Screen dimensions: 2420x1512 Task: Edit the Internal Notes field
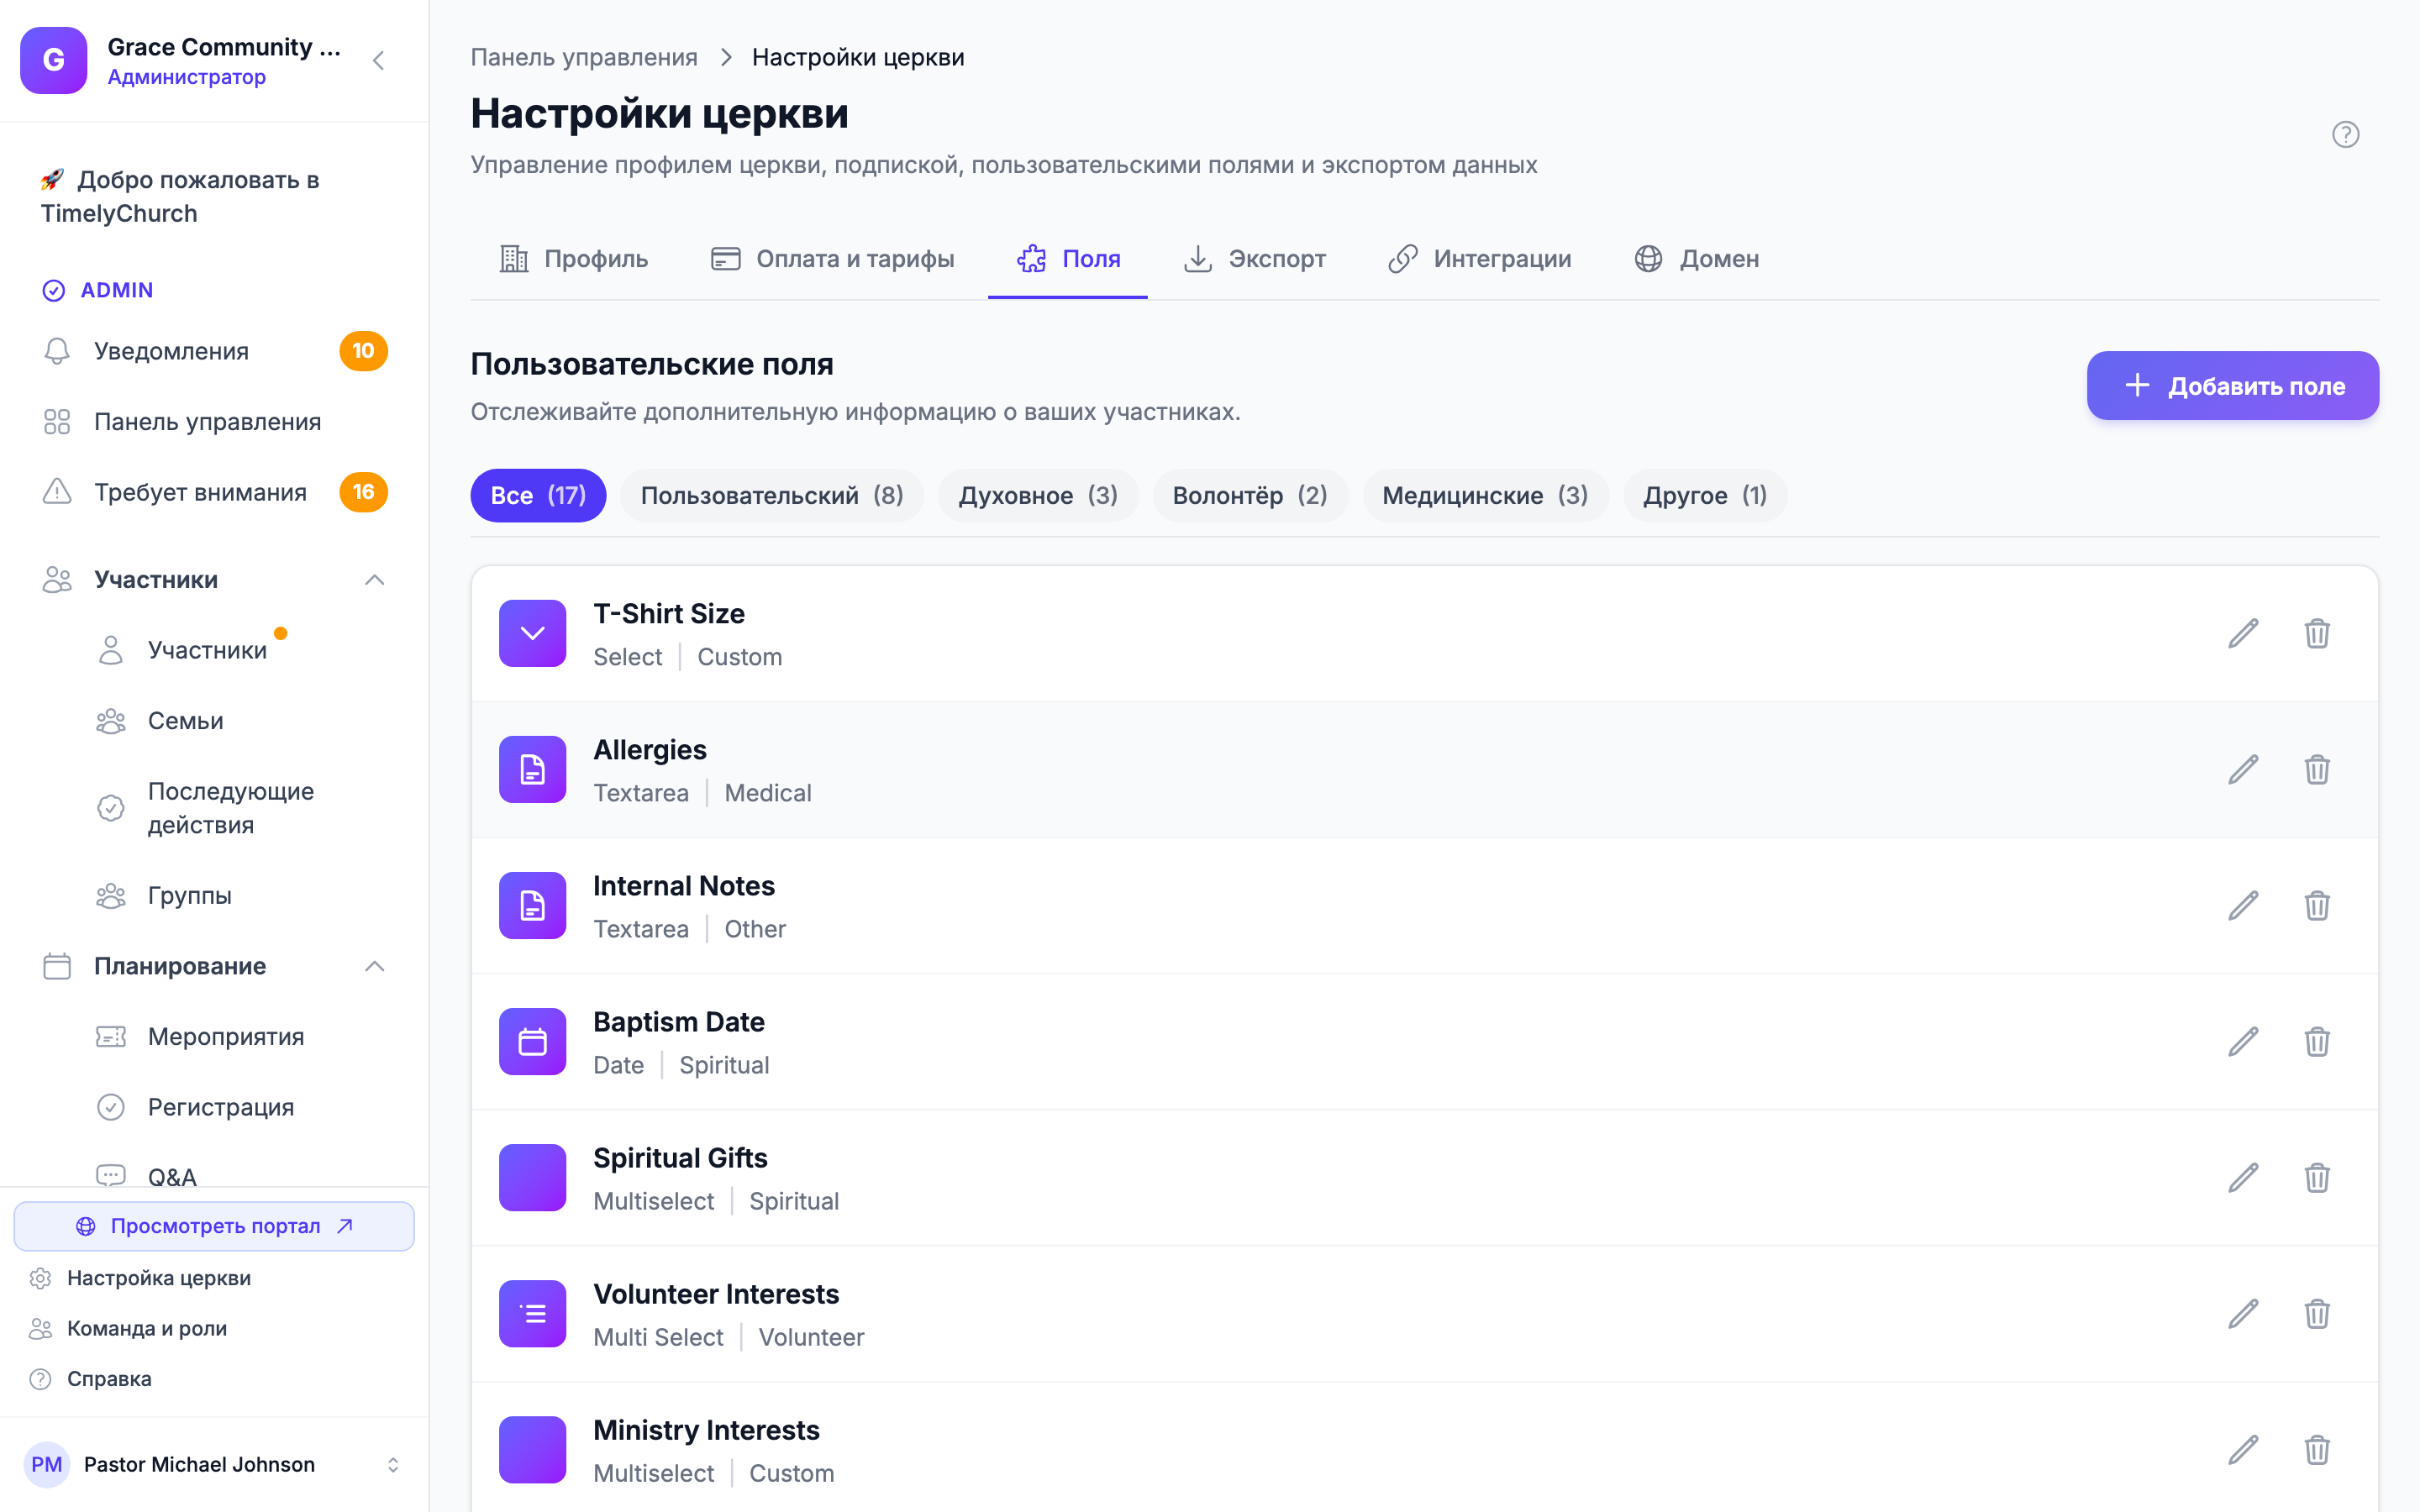tap(2243, 905)
